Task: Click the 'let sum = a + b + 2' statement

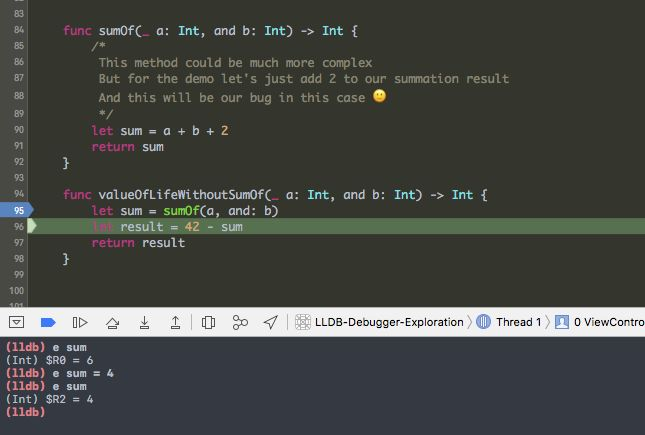Action: point(160,131)
